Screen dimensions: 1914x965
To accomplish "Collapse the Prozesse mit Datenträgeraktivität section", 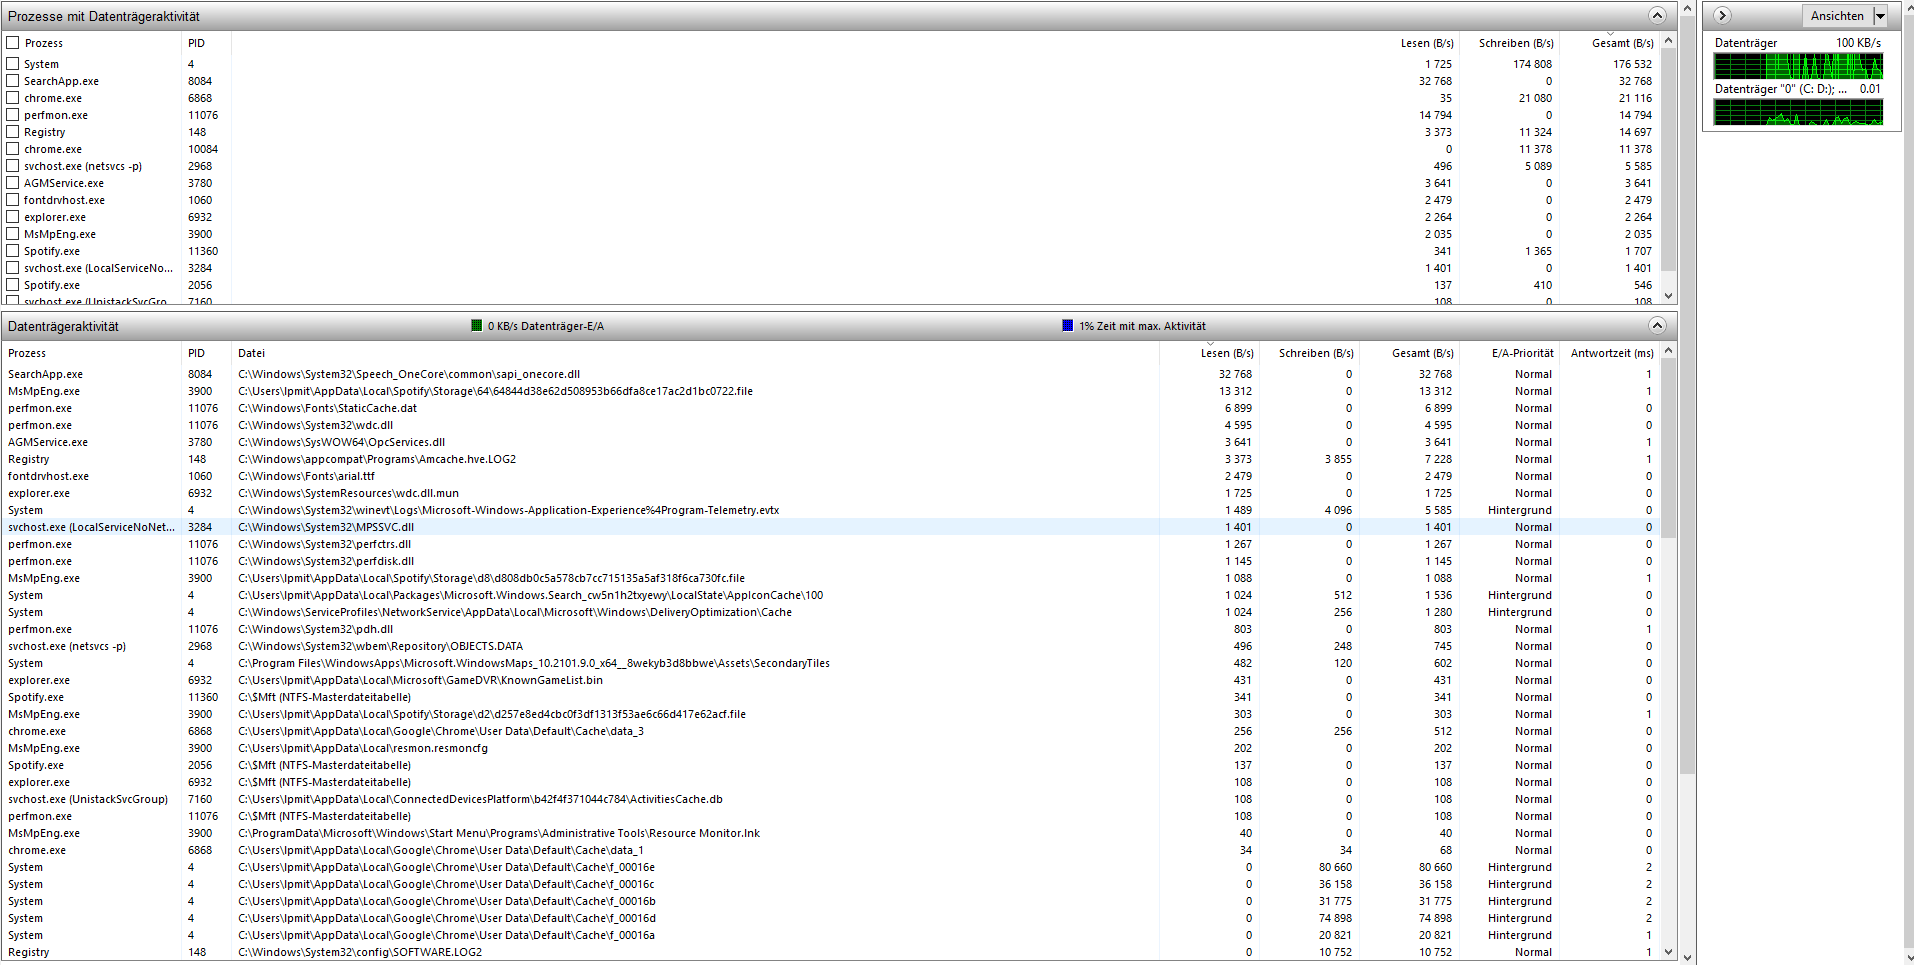I will (x=1657, y=15).
